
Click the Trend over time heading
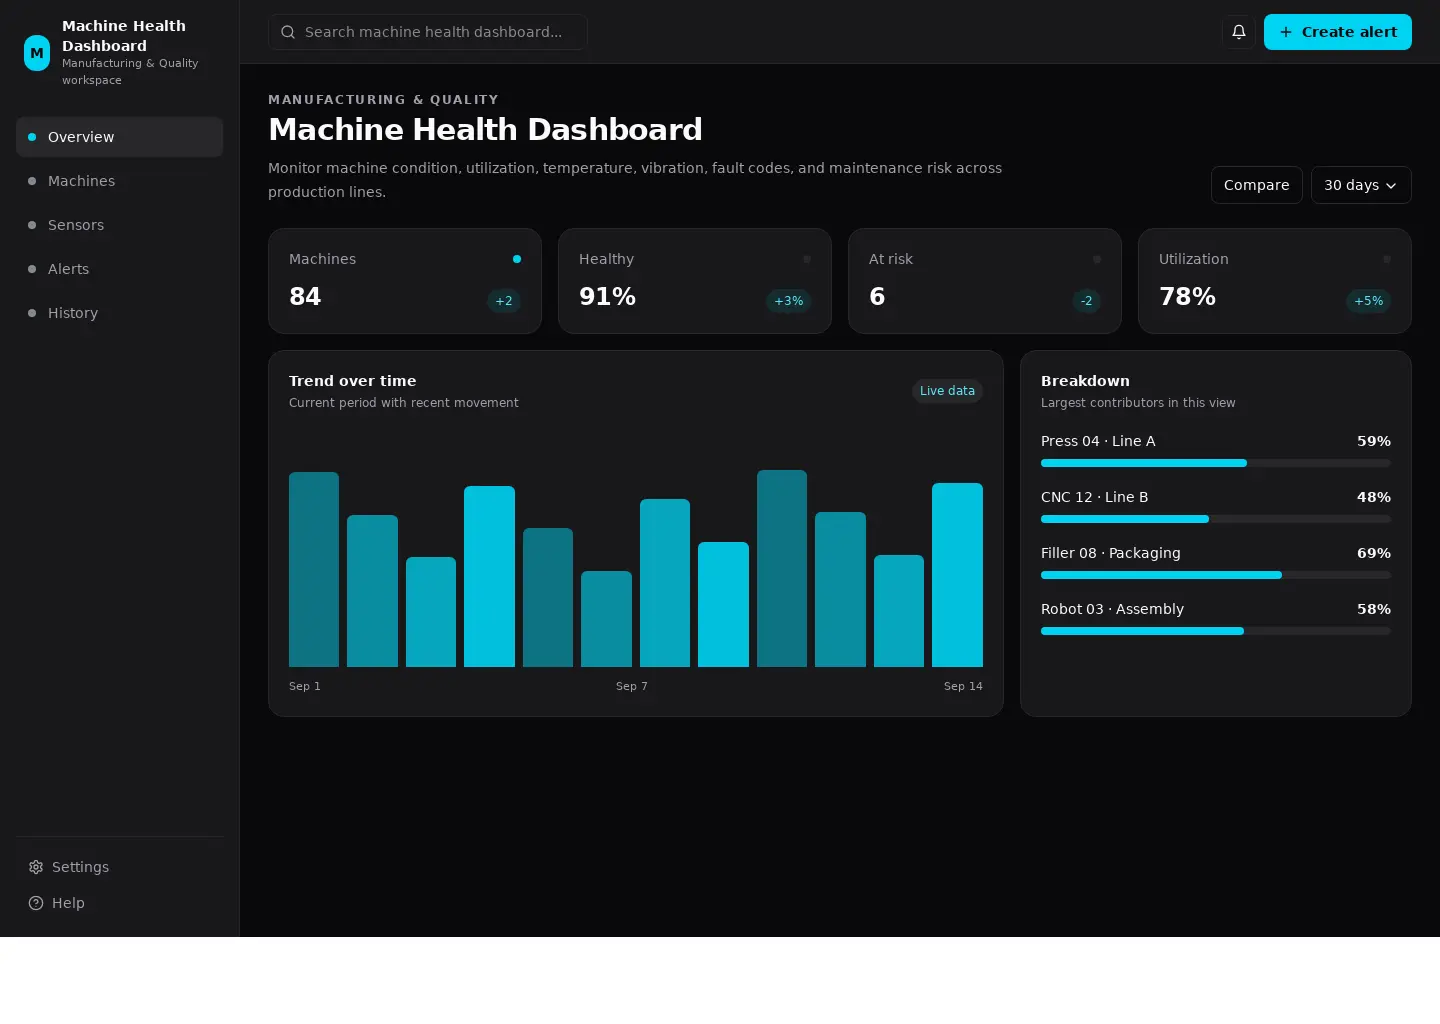click(x=353, y=381)
